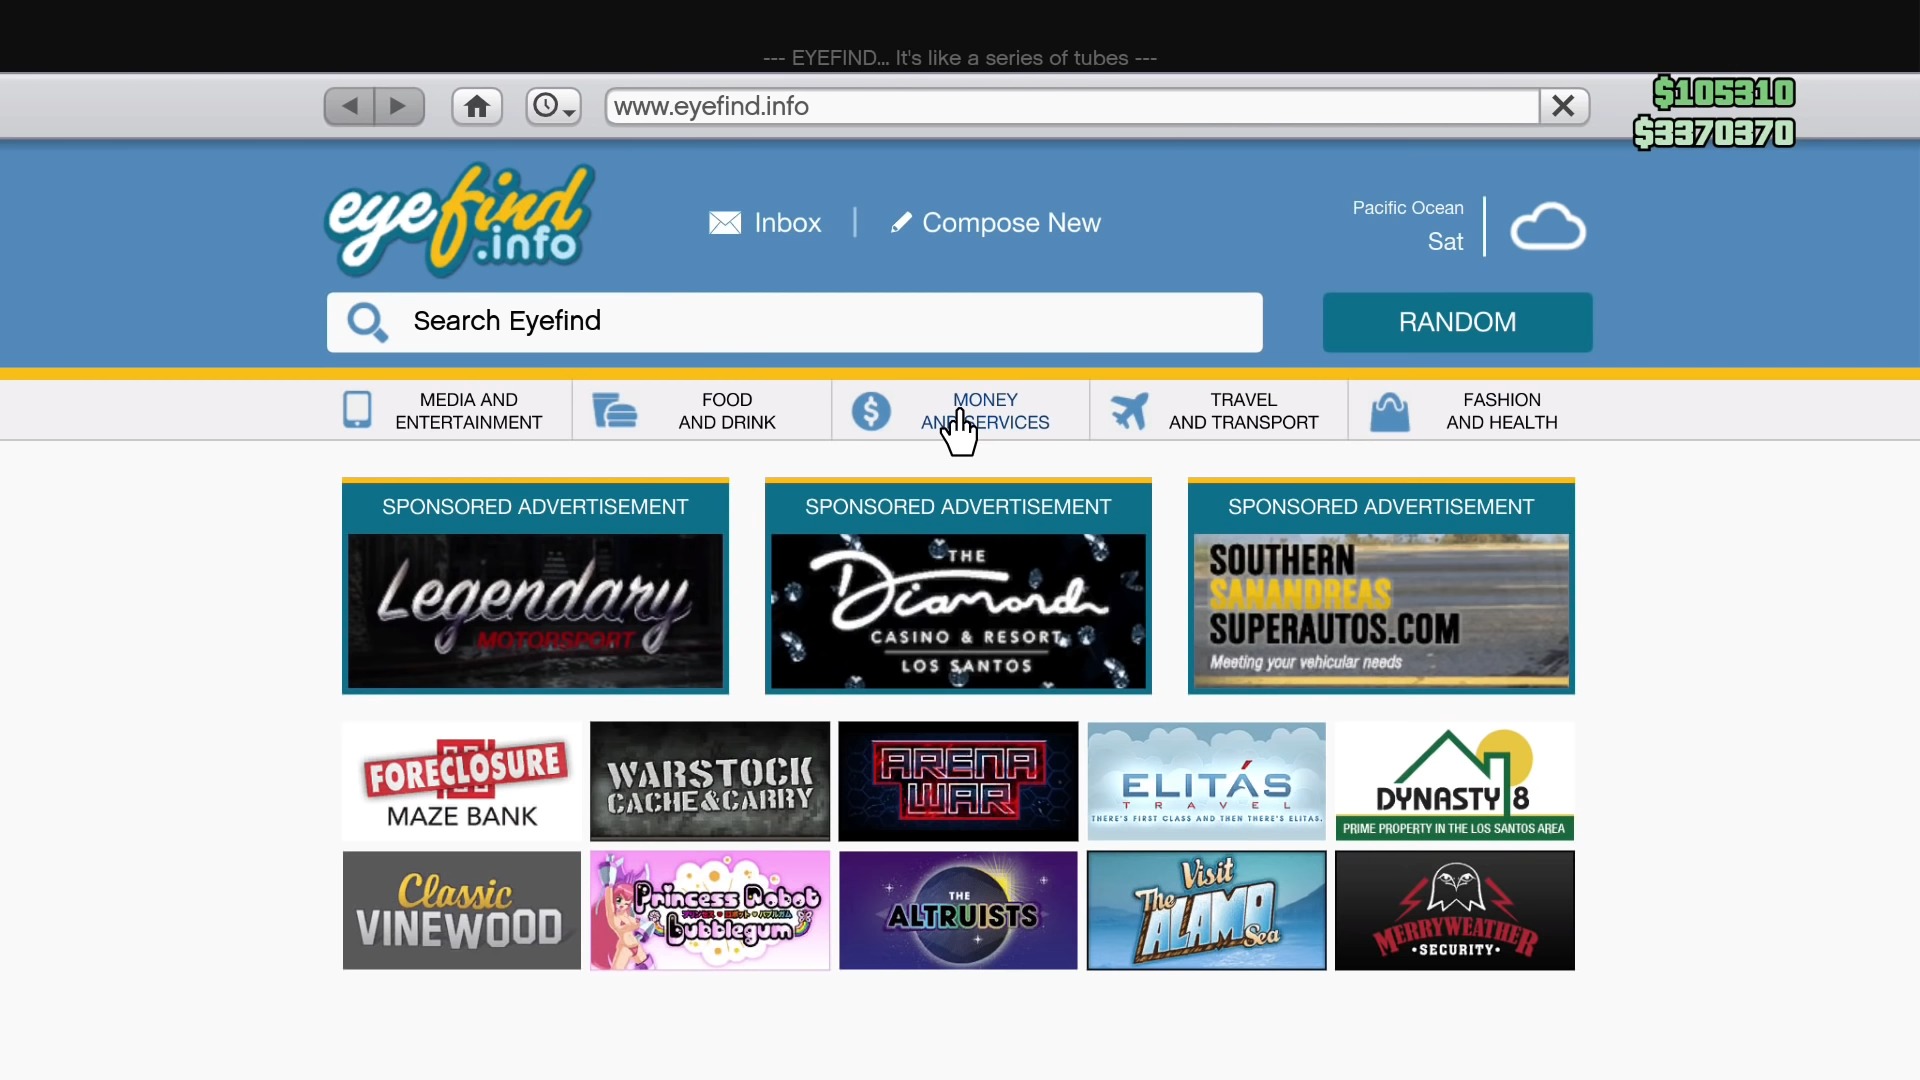Click the Eyefind home button icon
Screen dimensions: 1920x1080
pyautogui.click(x=476, y=107)
